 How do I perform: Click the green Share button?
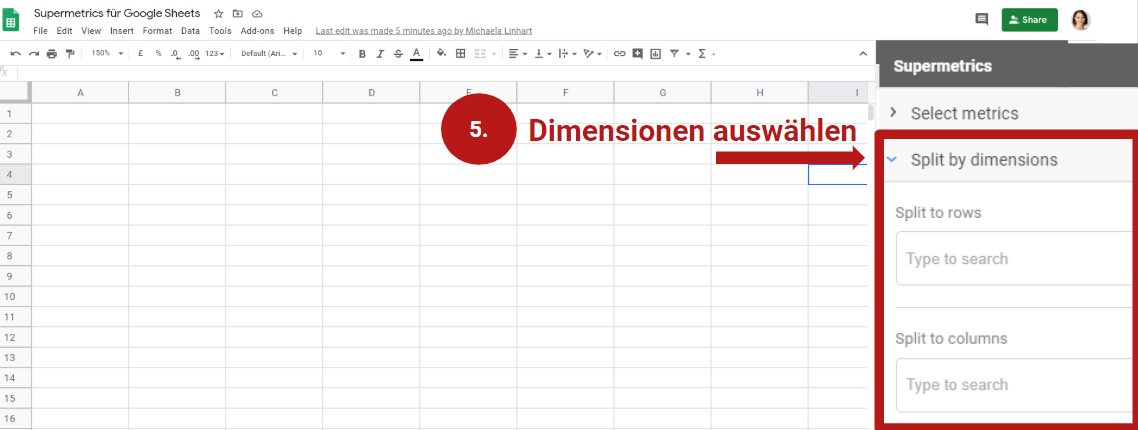[x=1029, y=20]
